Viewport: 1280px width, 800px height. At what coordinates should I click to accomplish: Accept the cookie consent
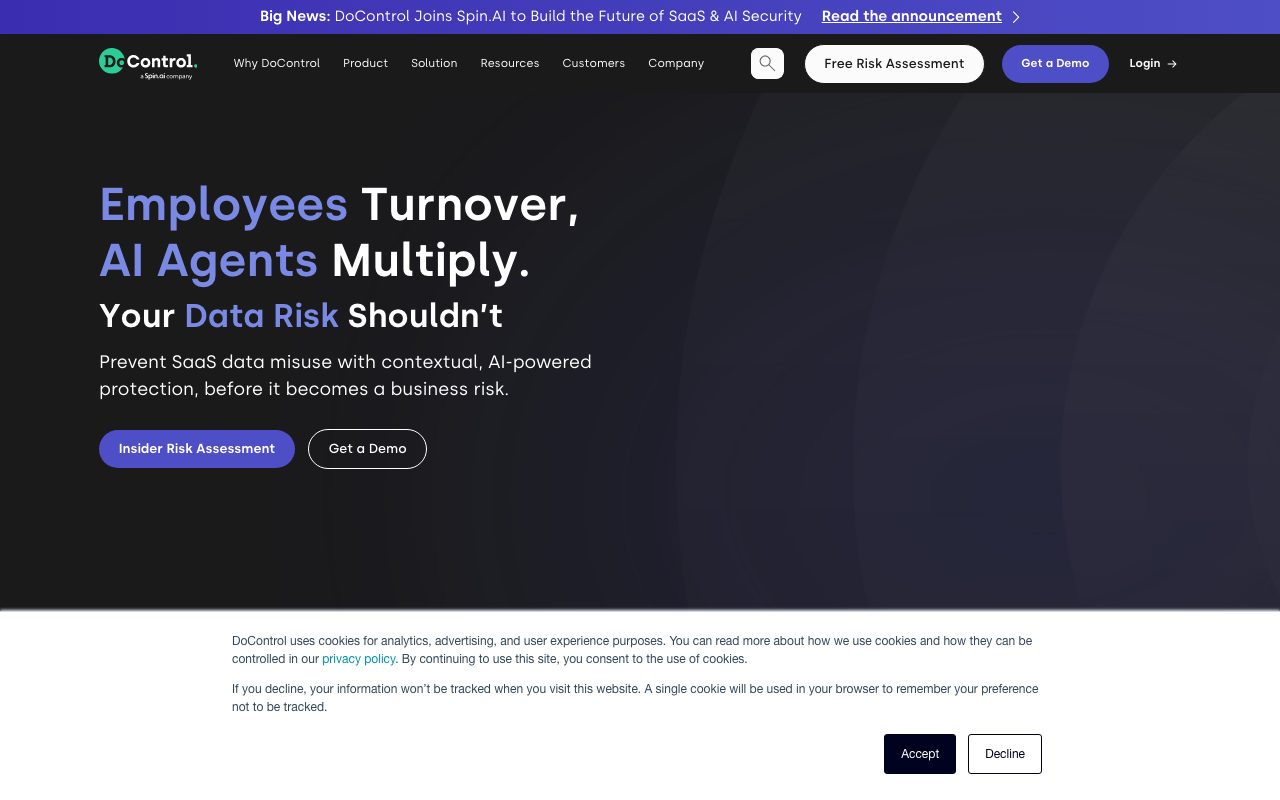(920, 754)
